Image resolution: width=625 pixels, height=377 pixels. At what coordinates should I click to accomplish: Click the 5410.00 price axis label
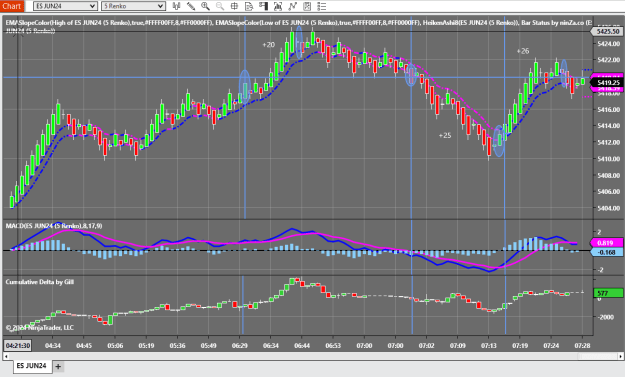[x=609, y=159]
